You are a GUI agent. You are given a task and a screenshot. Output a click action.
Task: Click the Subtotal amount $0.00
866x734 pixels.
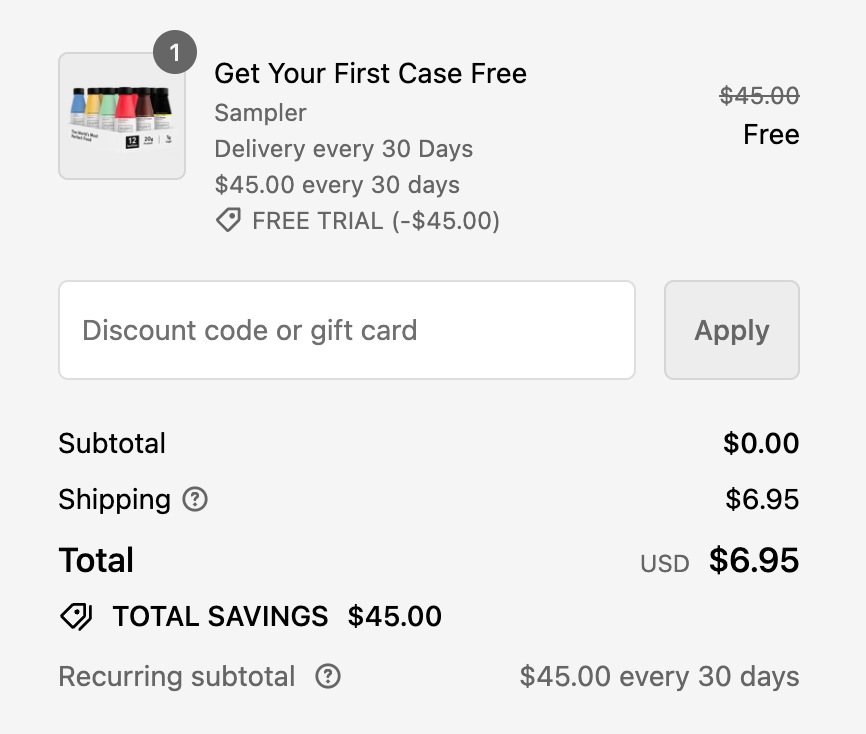[x=761, y=443]
